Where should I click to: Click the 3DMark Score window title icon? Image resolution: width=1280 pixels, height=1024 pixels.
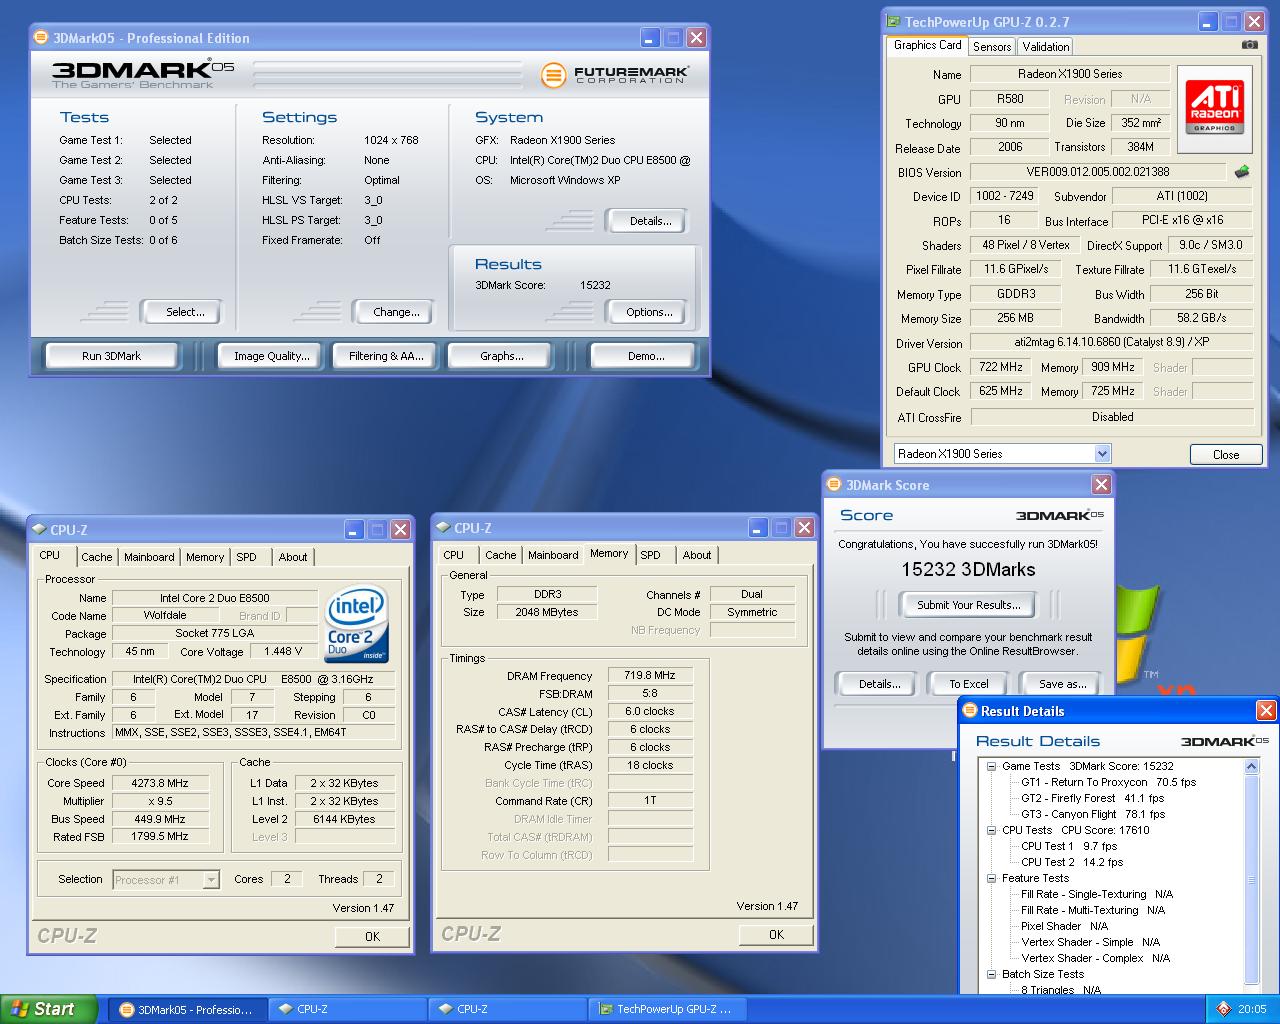coord(835,485)
